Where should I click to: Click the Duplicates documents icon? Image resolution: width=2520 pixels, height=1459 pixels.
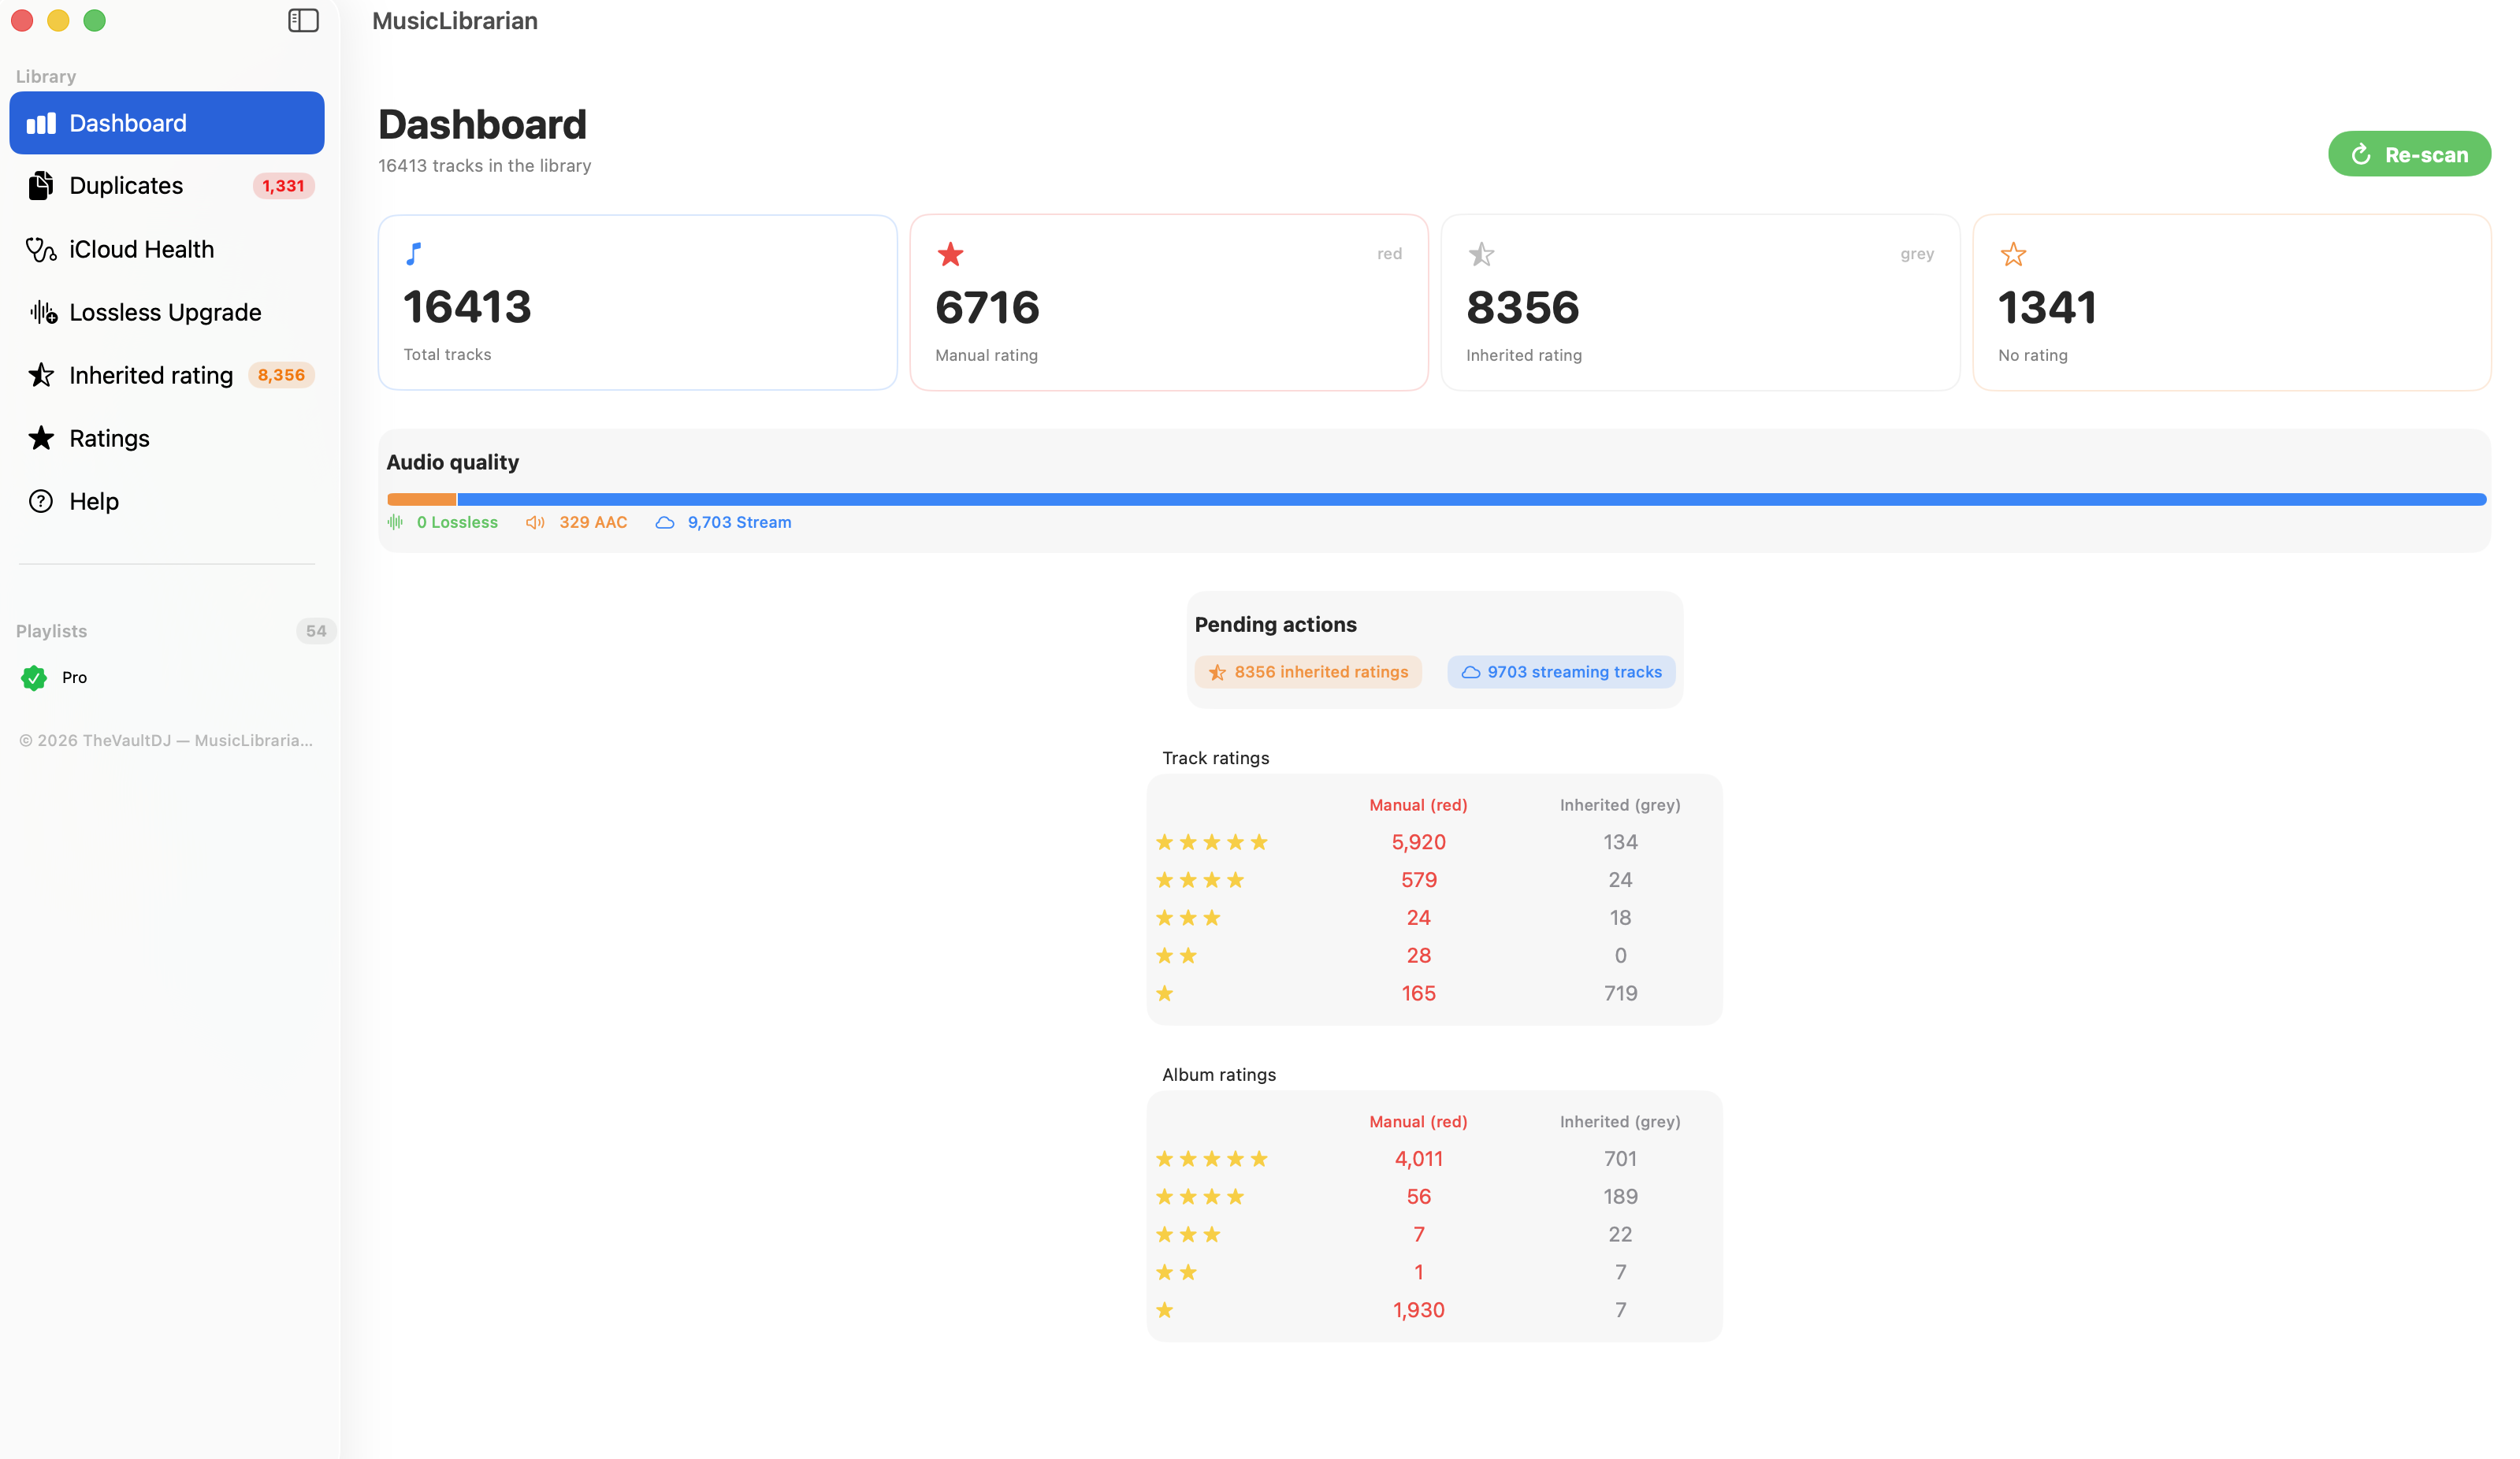(41, 186)
